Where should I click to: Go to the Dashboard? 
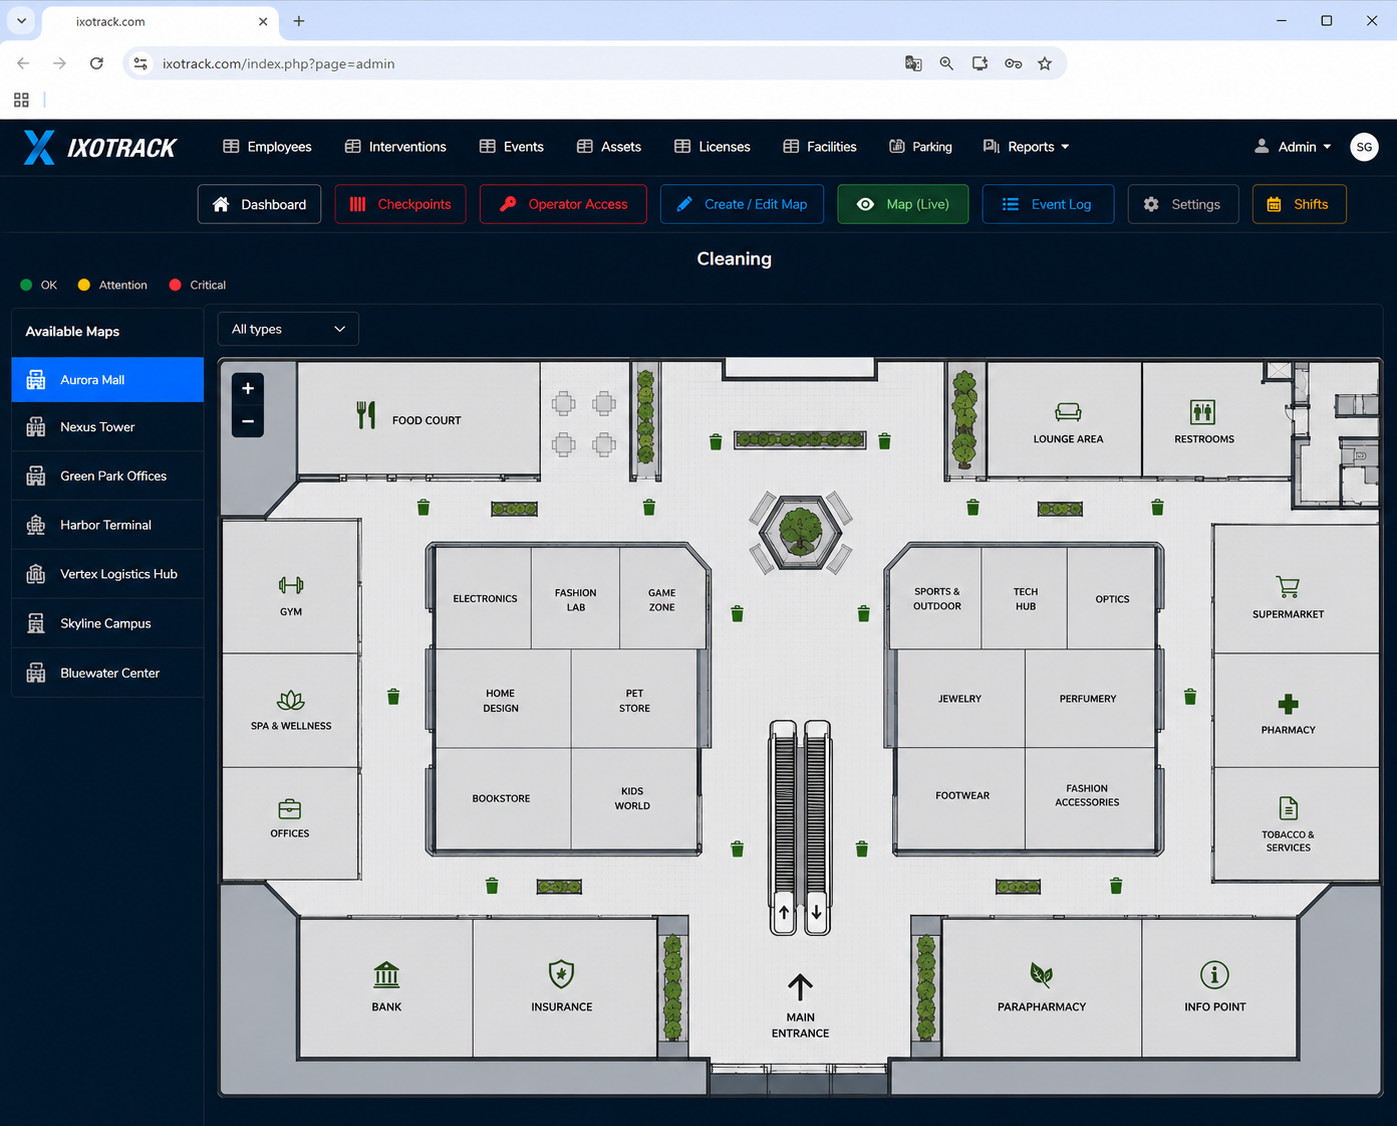(x=259, y=204)
